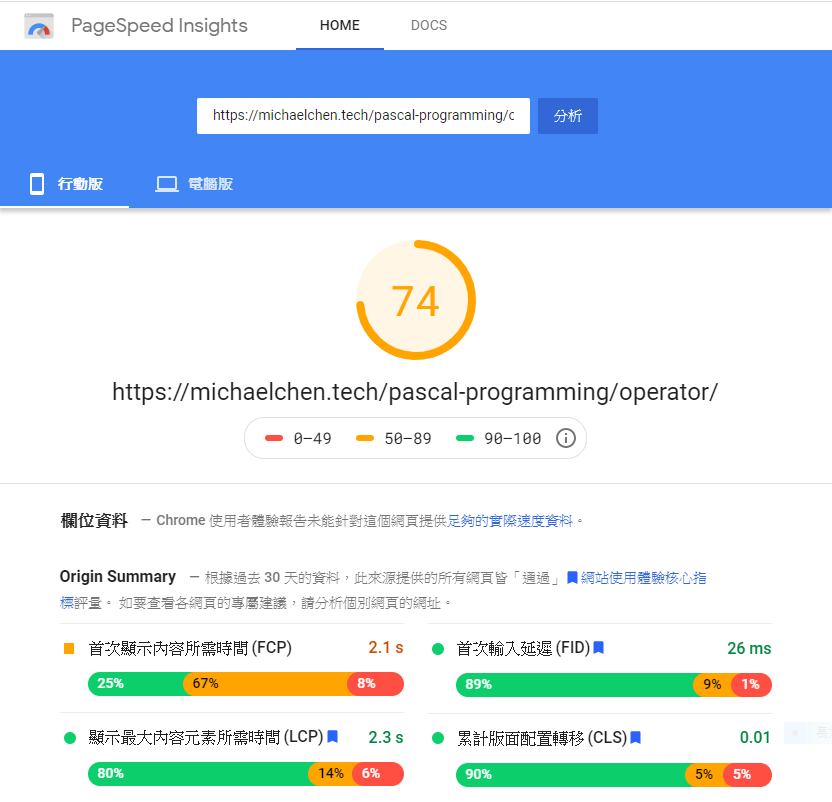Click the Origin Summary heading

[117, 577]
